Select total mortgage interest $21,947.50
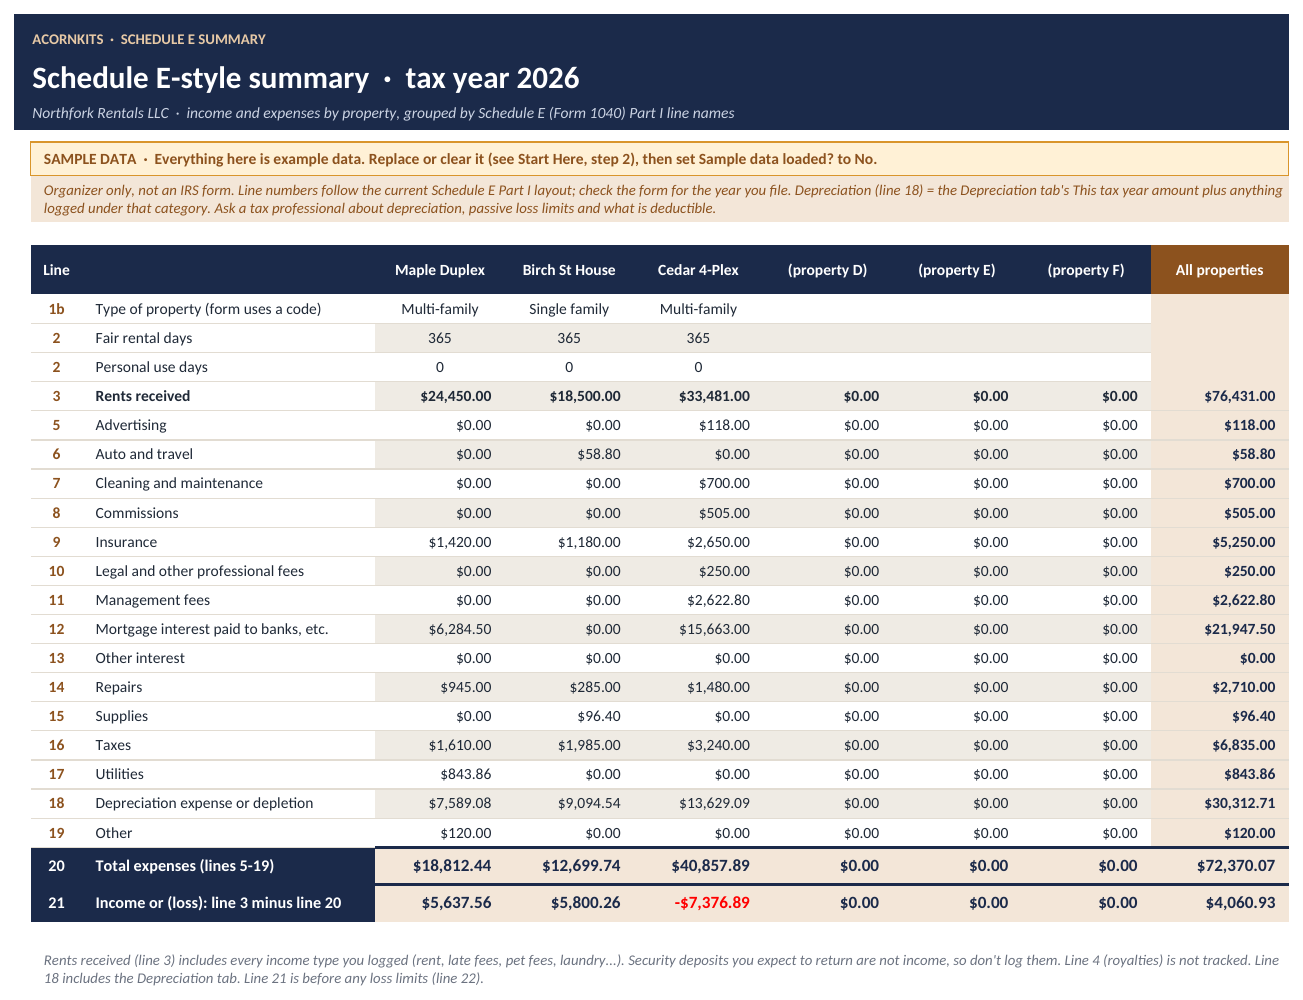 pyautogui.click(x=1220, y=629)
